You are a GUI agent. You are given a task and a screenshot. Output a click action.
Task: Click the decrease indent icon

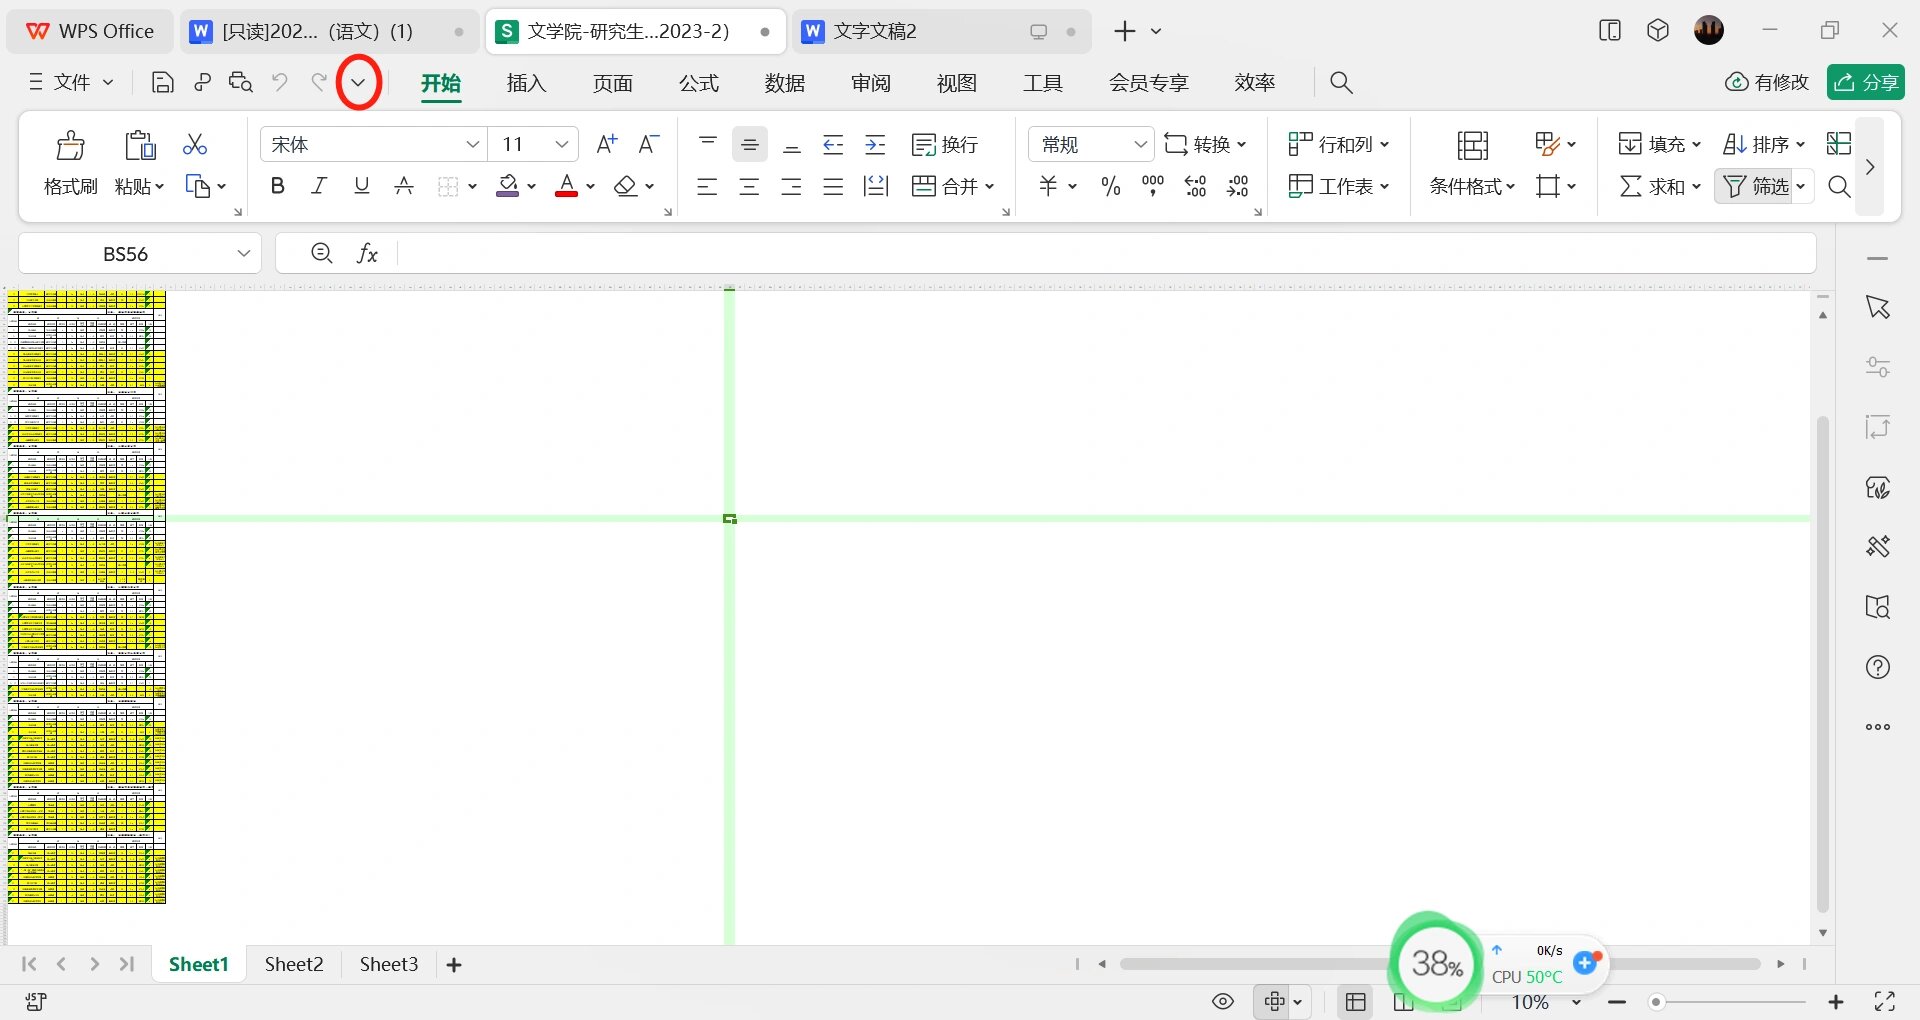[x=833, y=145]
